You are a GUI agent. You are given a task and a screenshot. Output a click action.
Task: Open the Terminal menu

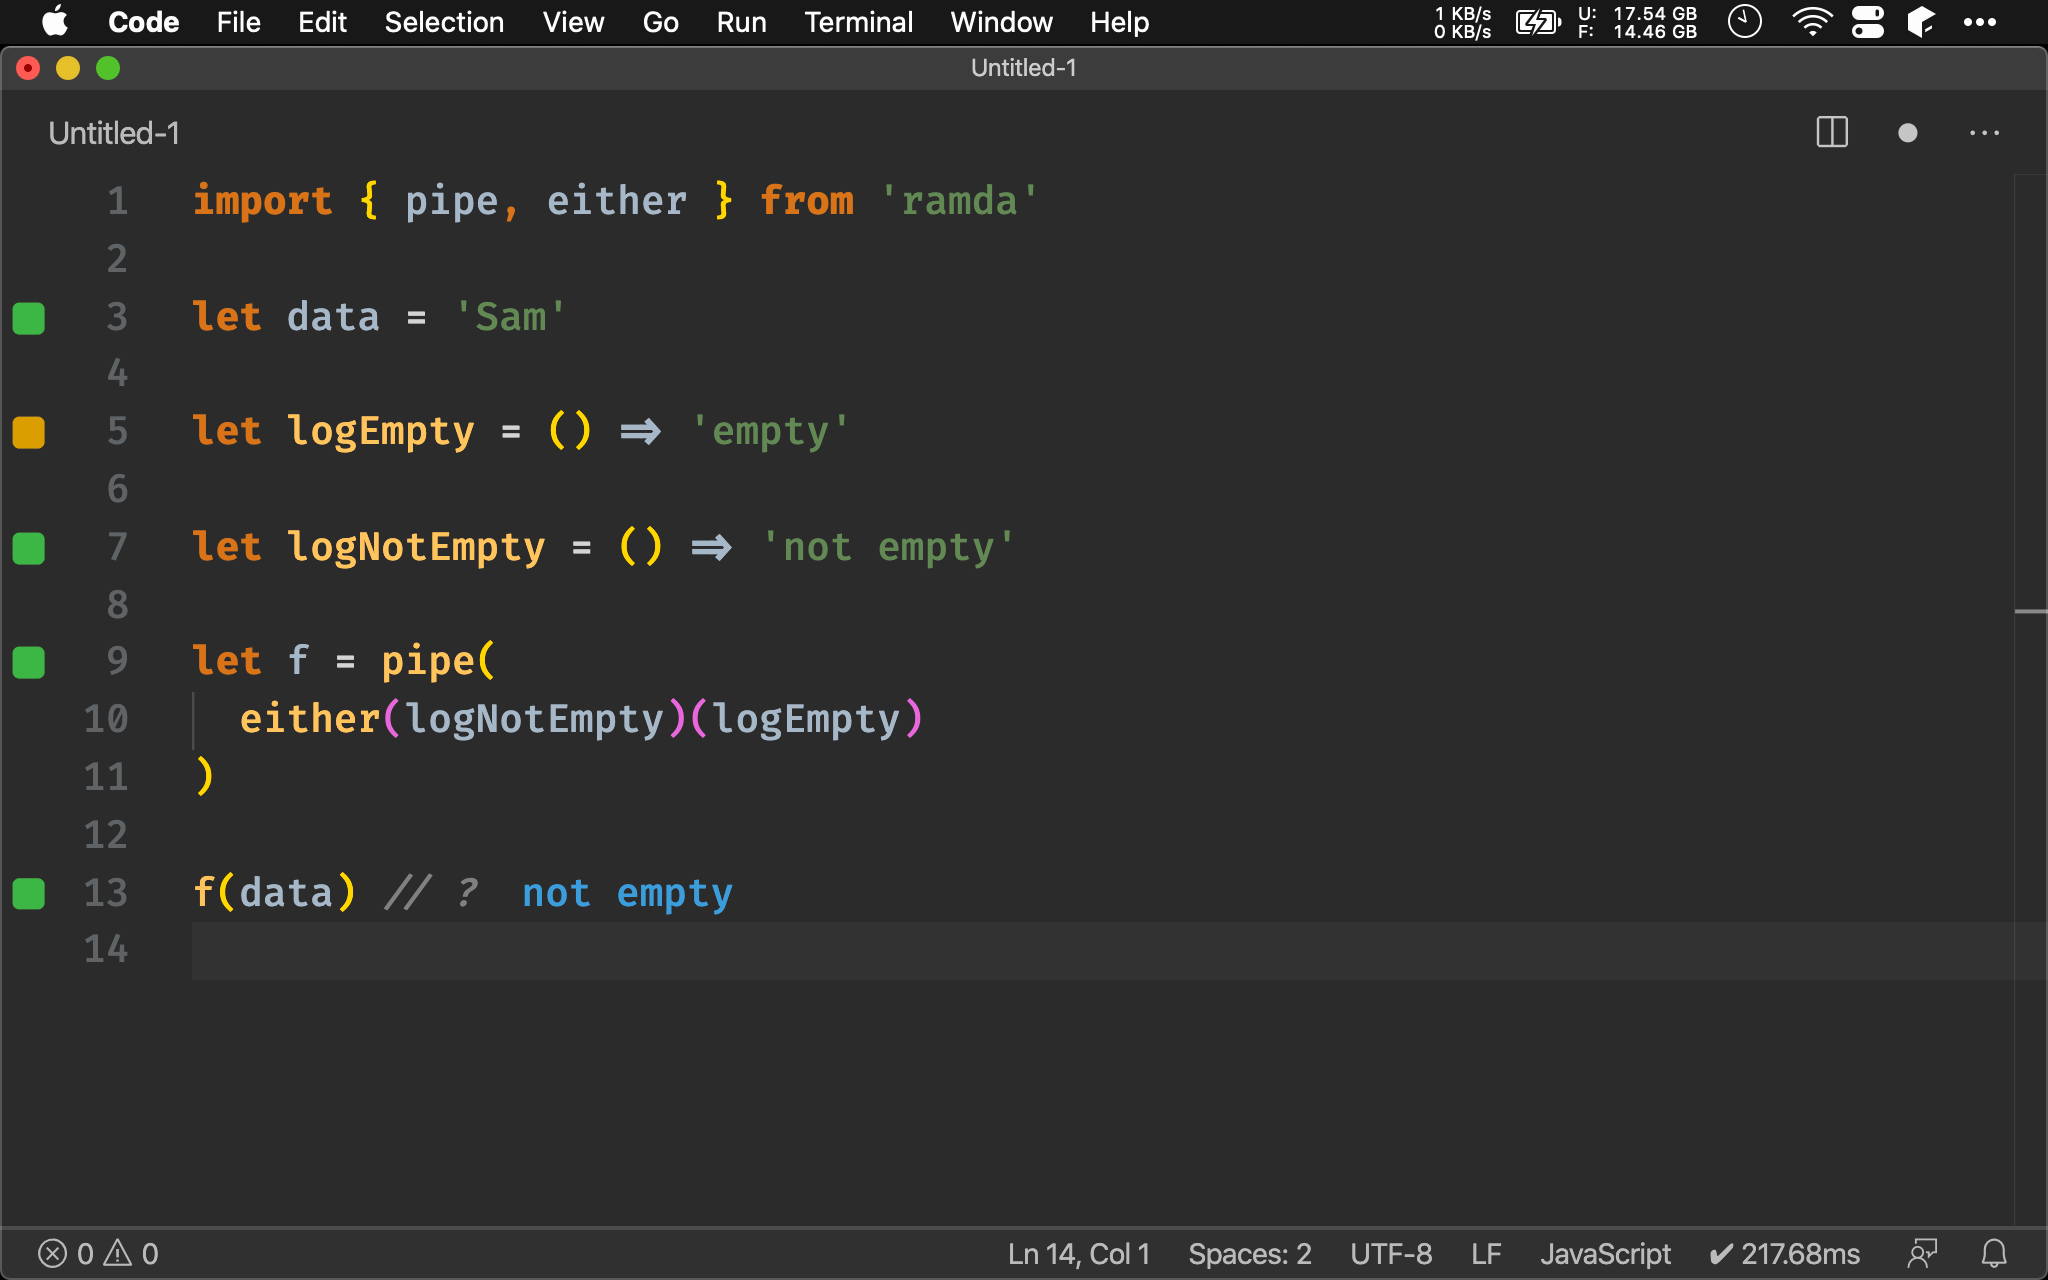(858, 22)
